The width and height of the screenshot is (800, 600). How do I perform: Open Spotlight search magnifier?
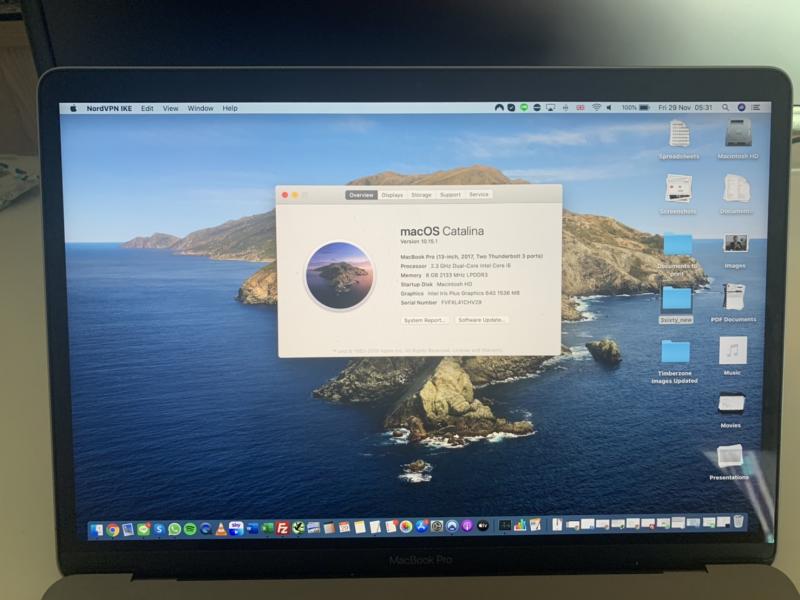[725, 108]
